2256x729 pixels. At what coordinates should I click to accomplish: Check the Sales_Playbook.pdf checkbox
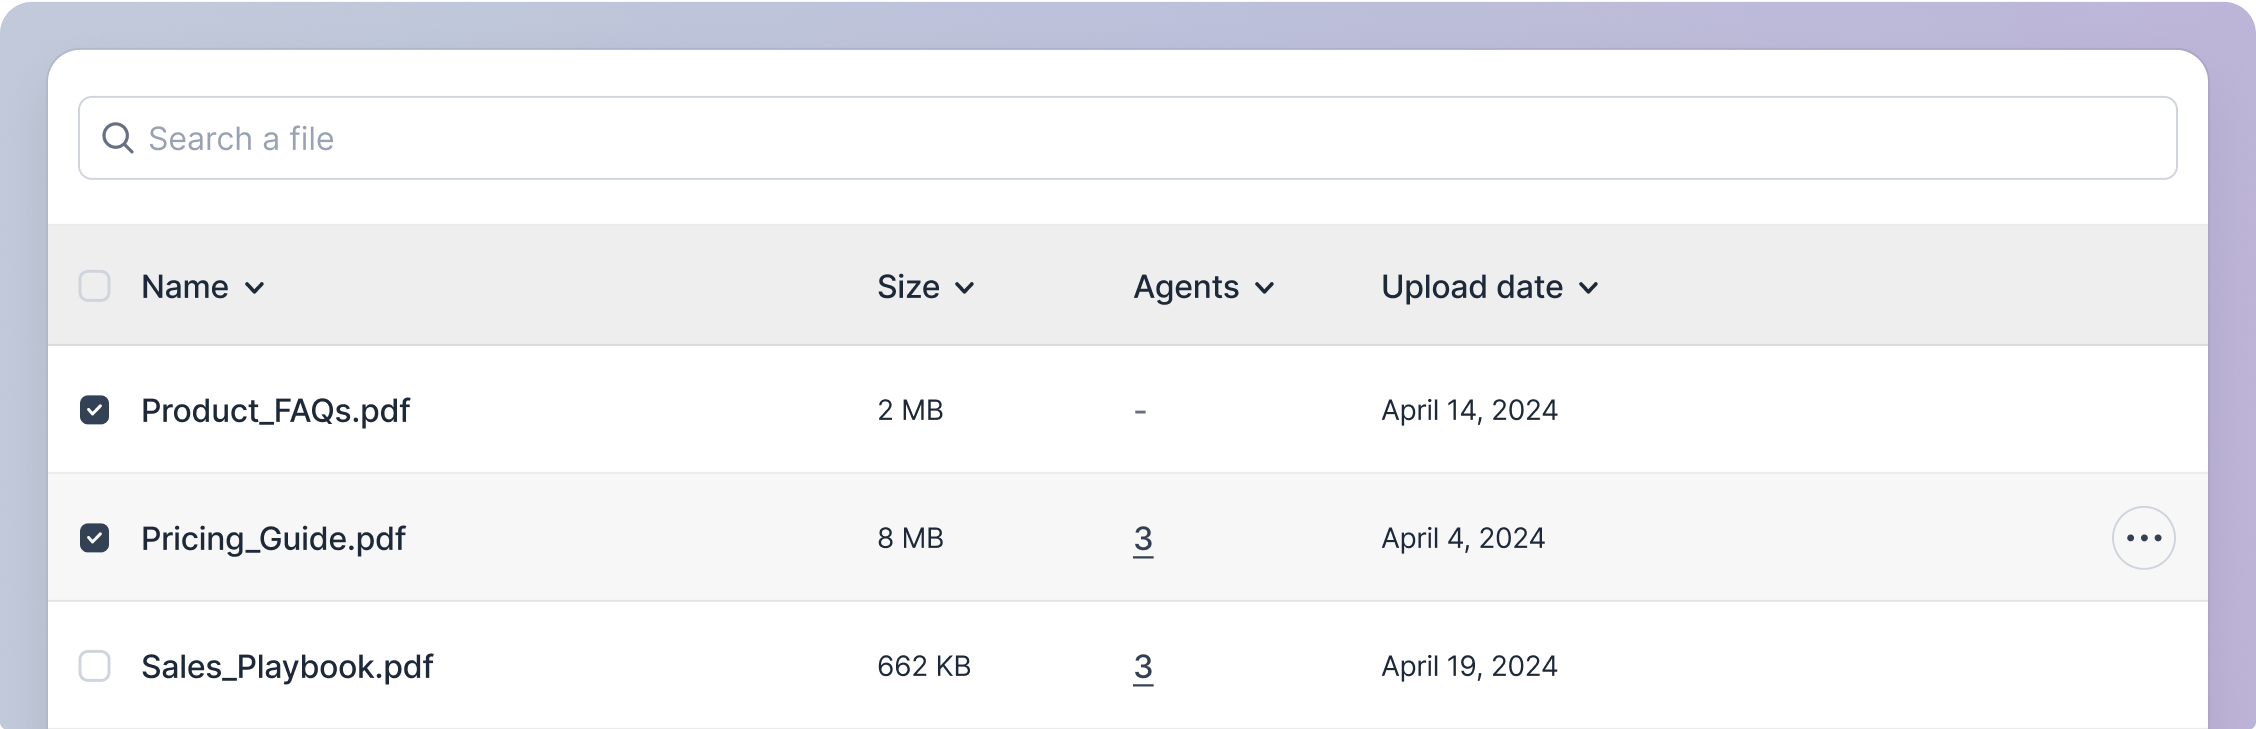(x=95, y=666)
